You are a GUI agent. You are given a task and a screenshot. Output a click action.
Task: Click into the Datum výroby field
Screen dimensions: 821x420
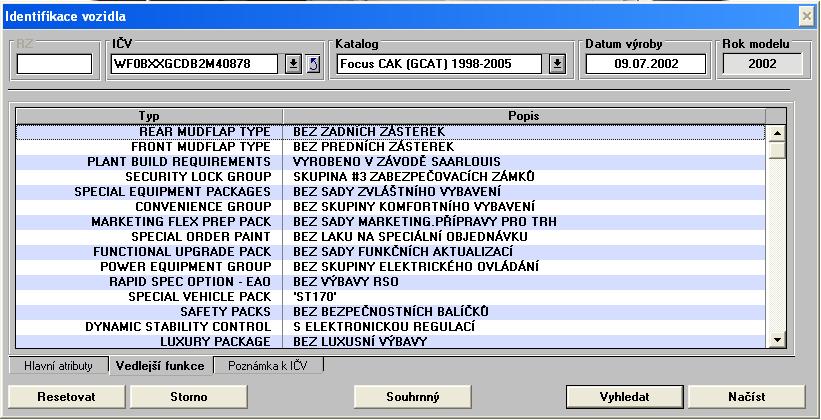[645, 64]
